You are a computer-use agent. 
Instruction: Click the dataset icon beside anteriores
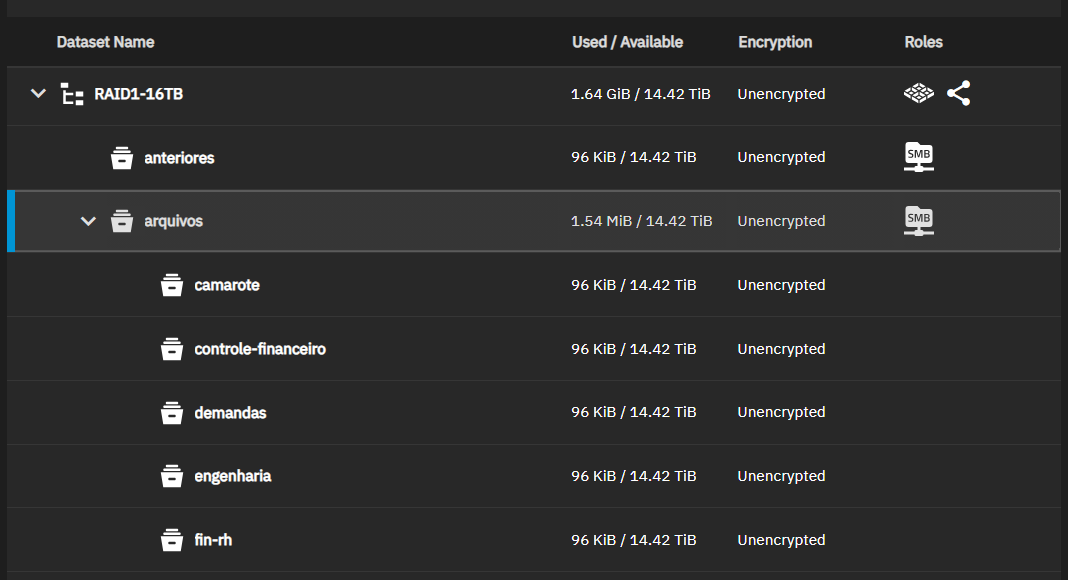click(122, 158)
